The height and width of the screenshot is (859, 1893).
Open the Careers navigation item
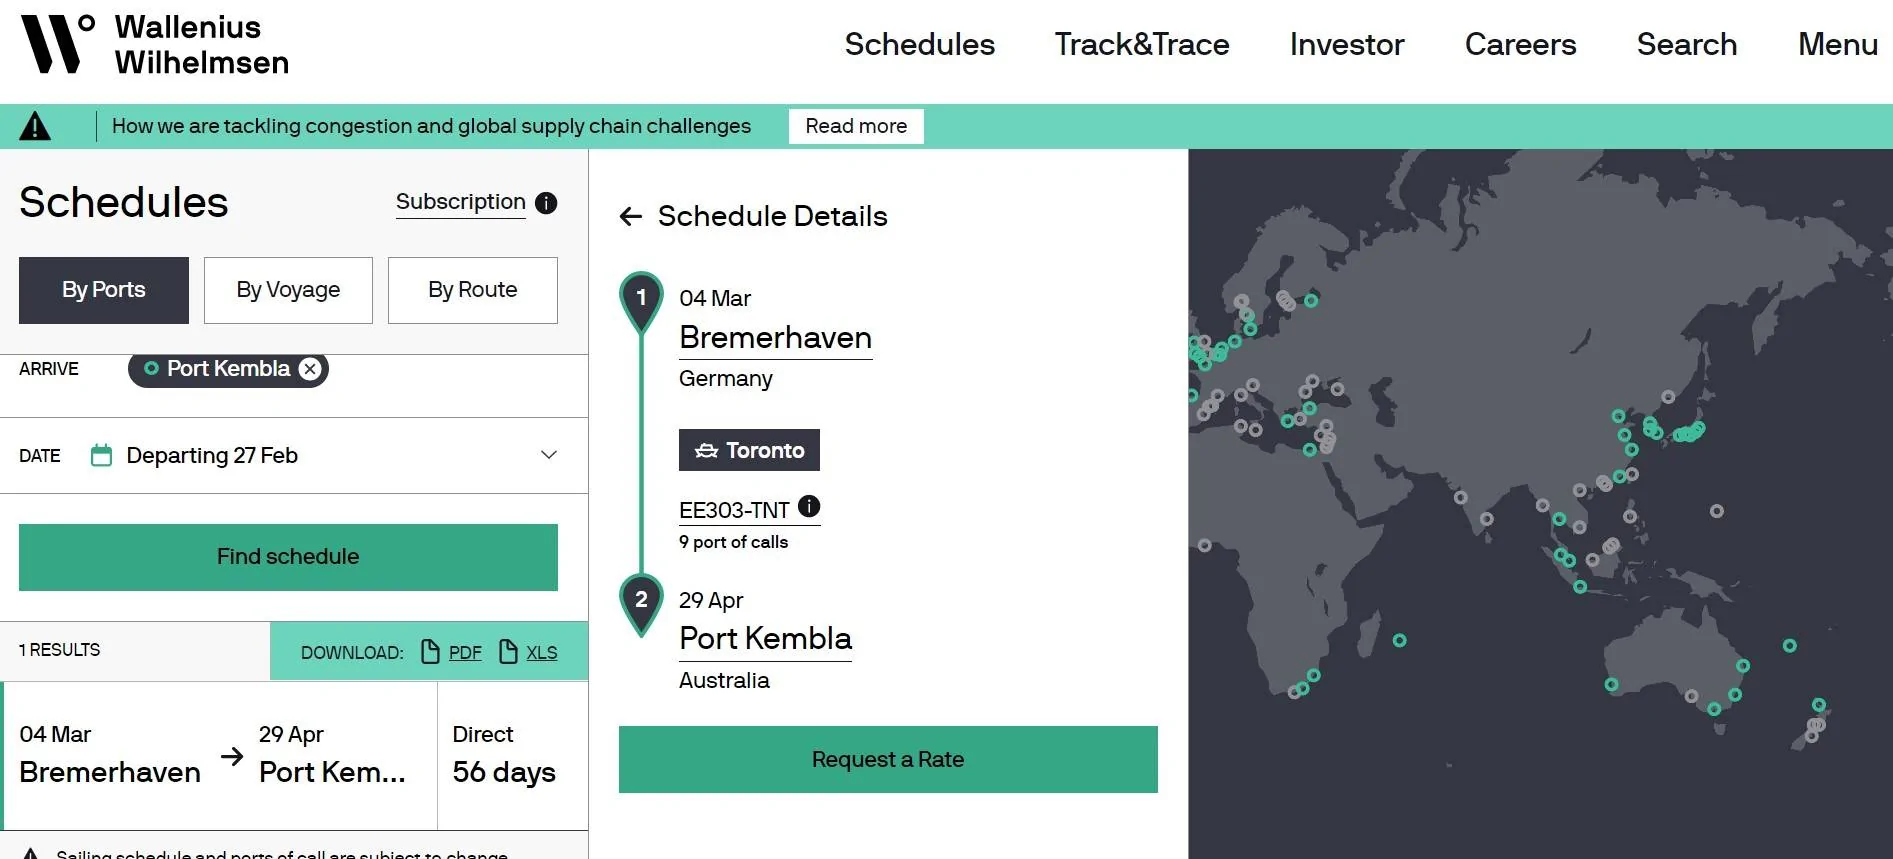pos(1520,45)
